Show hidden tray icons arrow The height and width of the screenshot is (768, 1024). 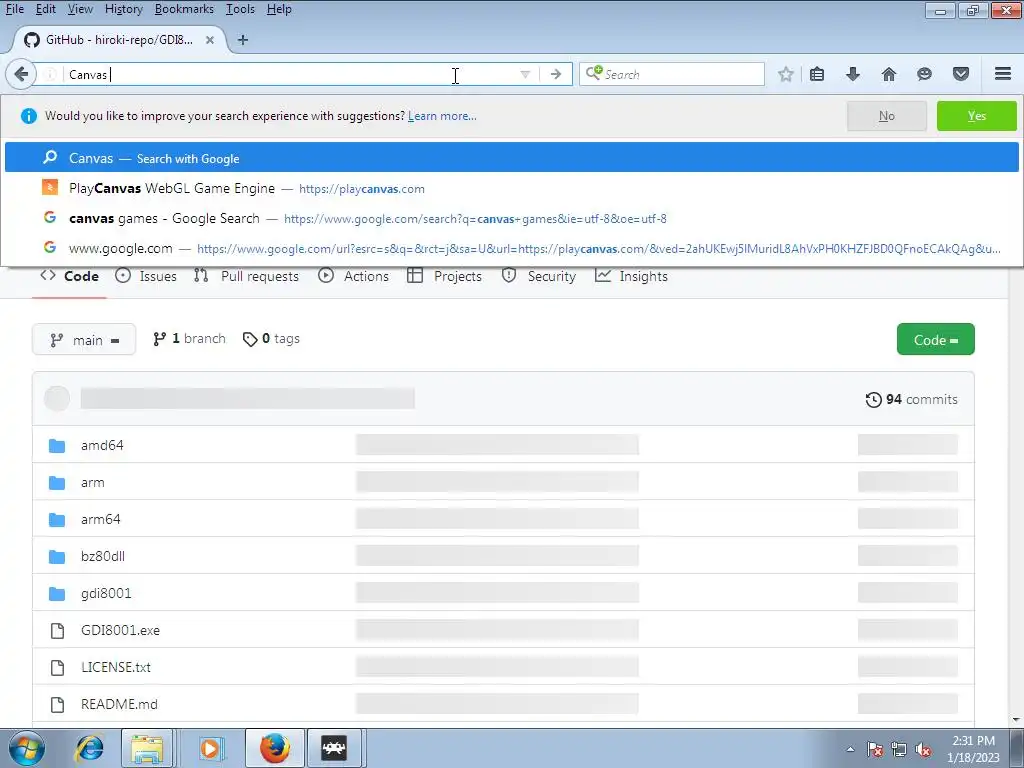point(850,750)
